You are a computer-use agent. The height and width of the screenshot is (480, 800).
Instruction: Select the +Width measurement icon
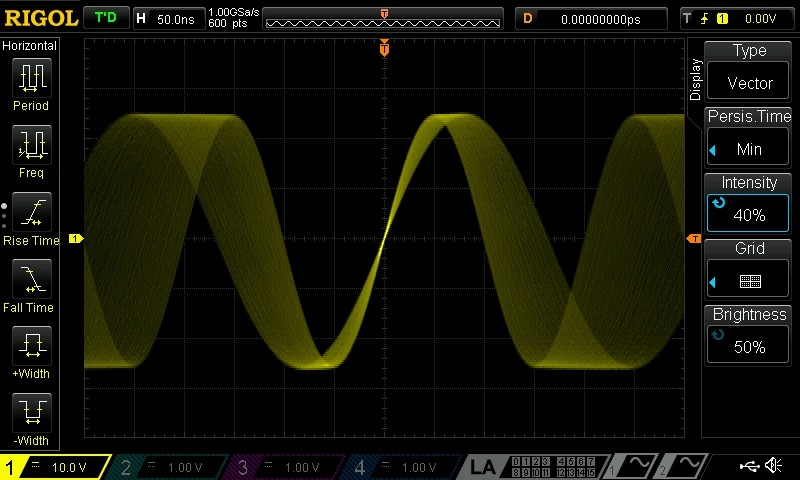30,348
